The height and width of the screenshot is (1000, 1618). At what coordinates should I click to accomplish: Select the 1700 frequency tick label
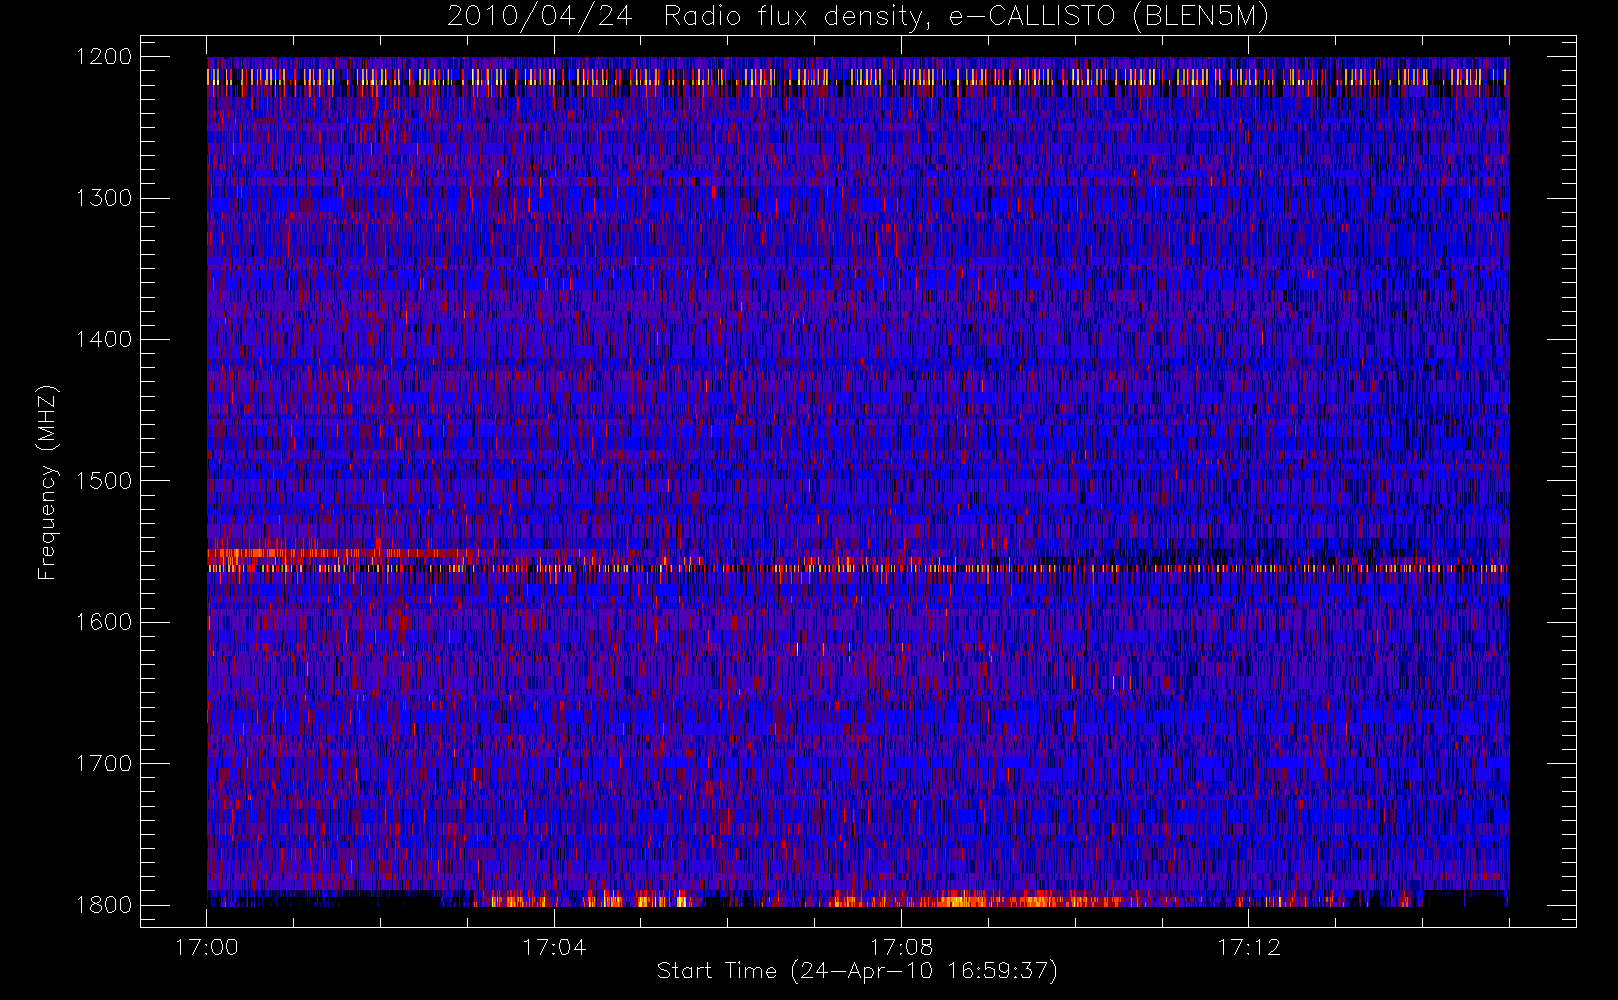104,763
